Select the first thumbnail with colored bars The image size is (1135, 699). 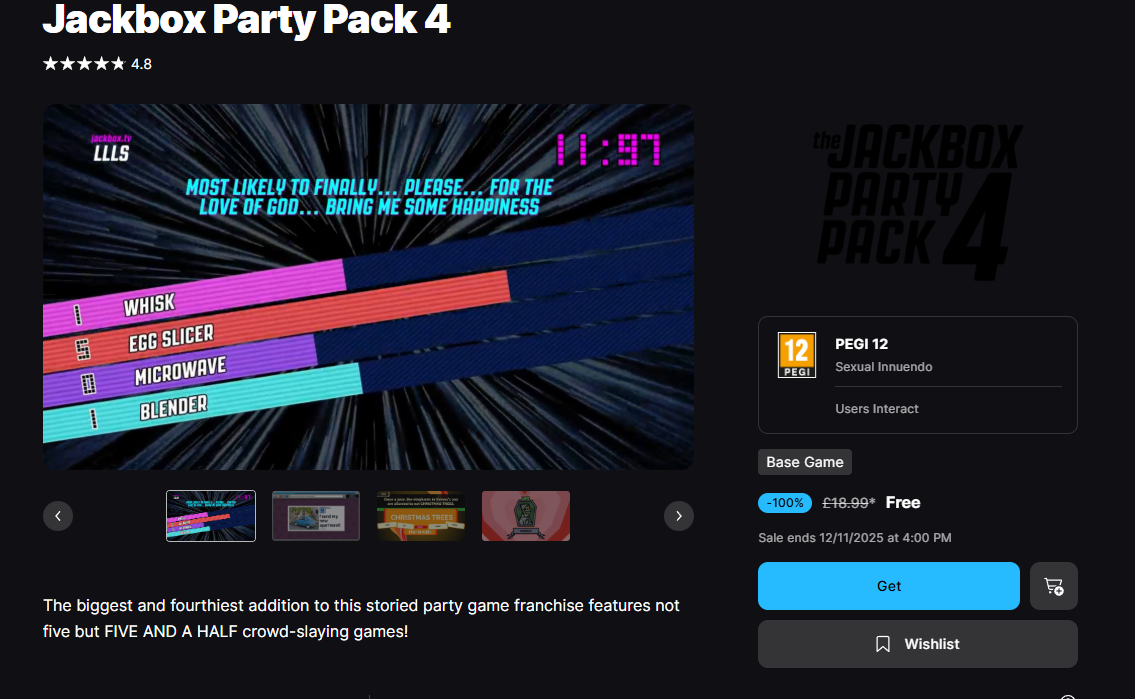click(211, 516)
